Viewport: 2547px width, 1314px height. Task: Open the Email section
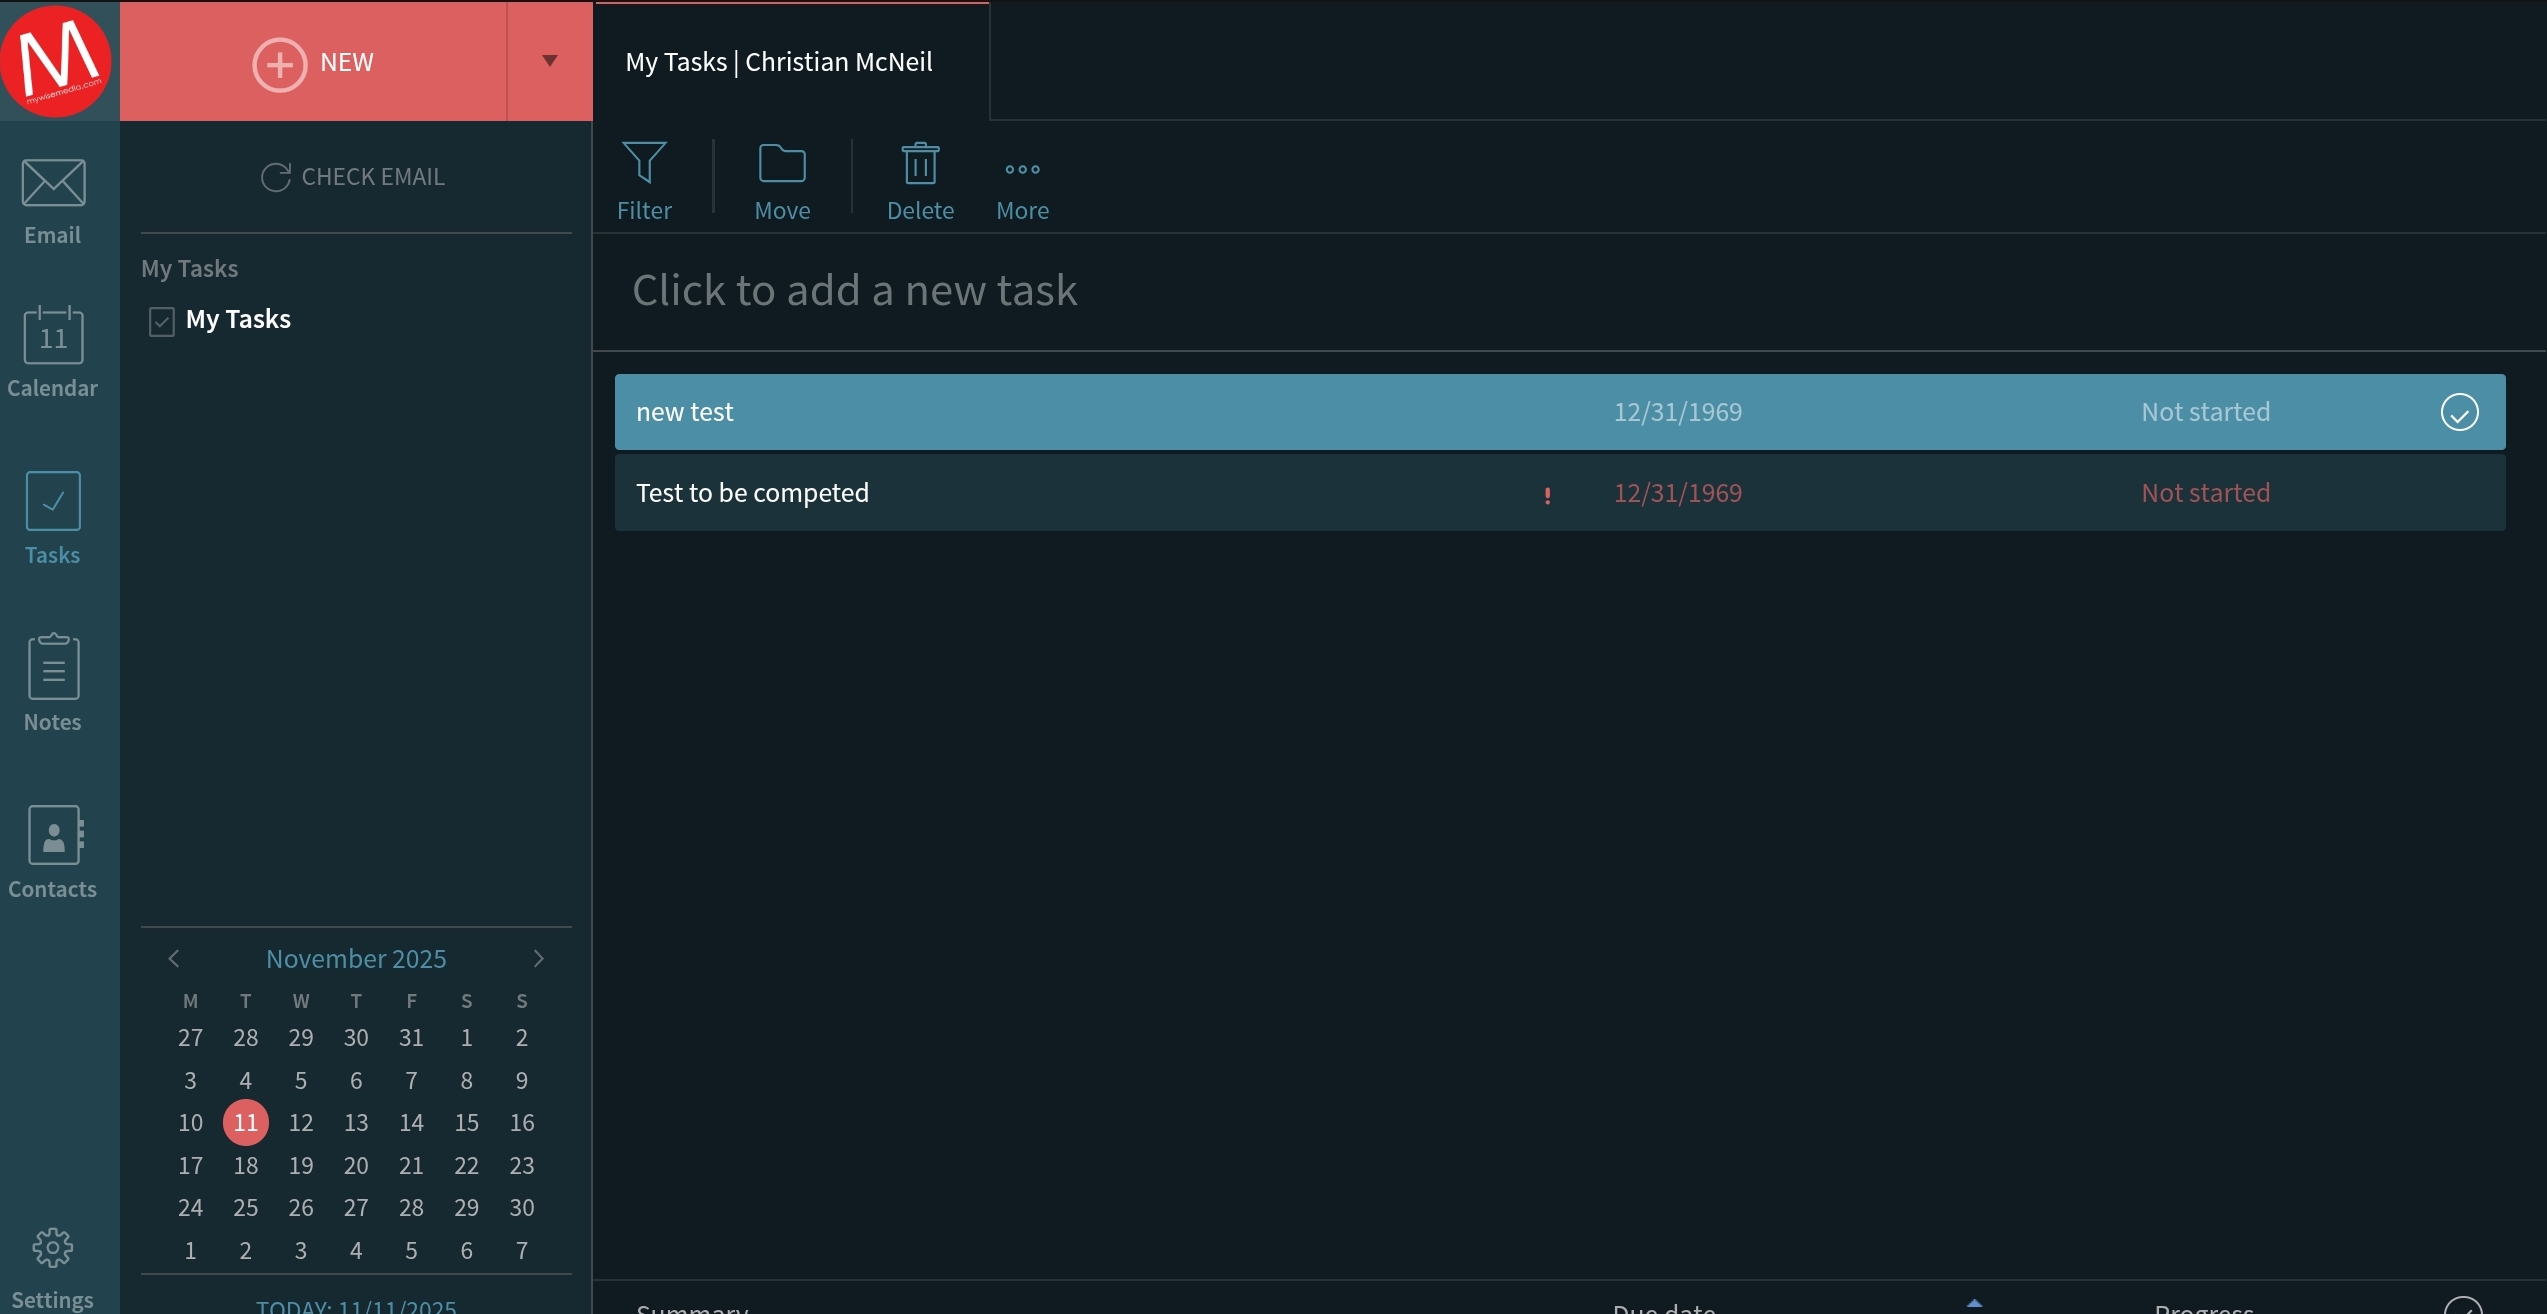[x=52, y=200]
